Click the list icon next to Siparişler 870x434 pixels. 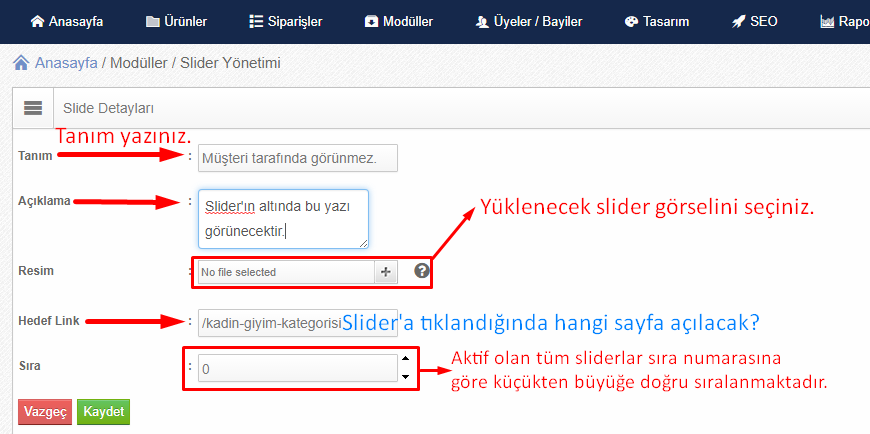[x=256, y=22]
